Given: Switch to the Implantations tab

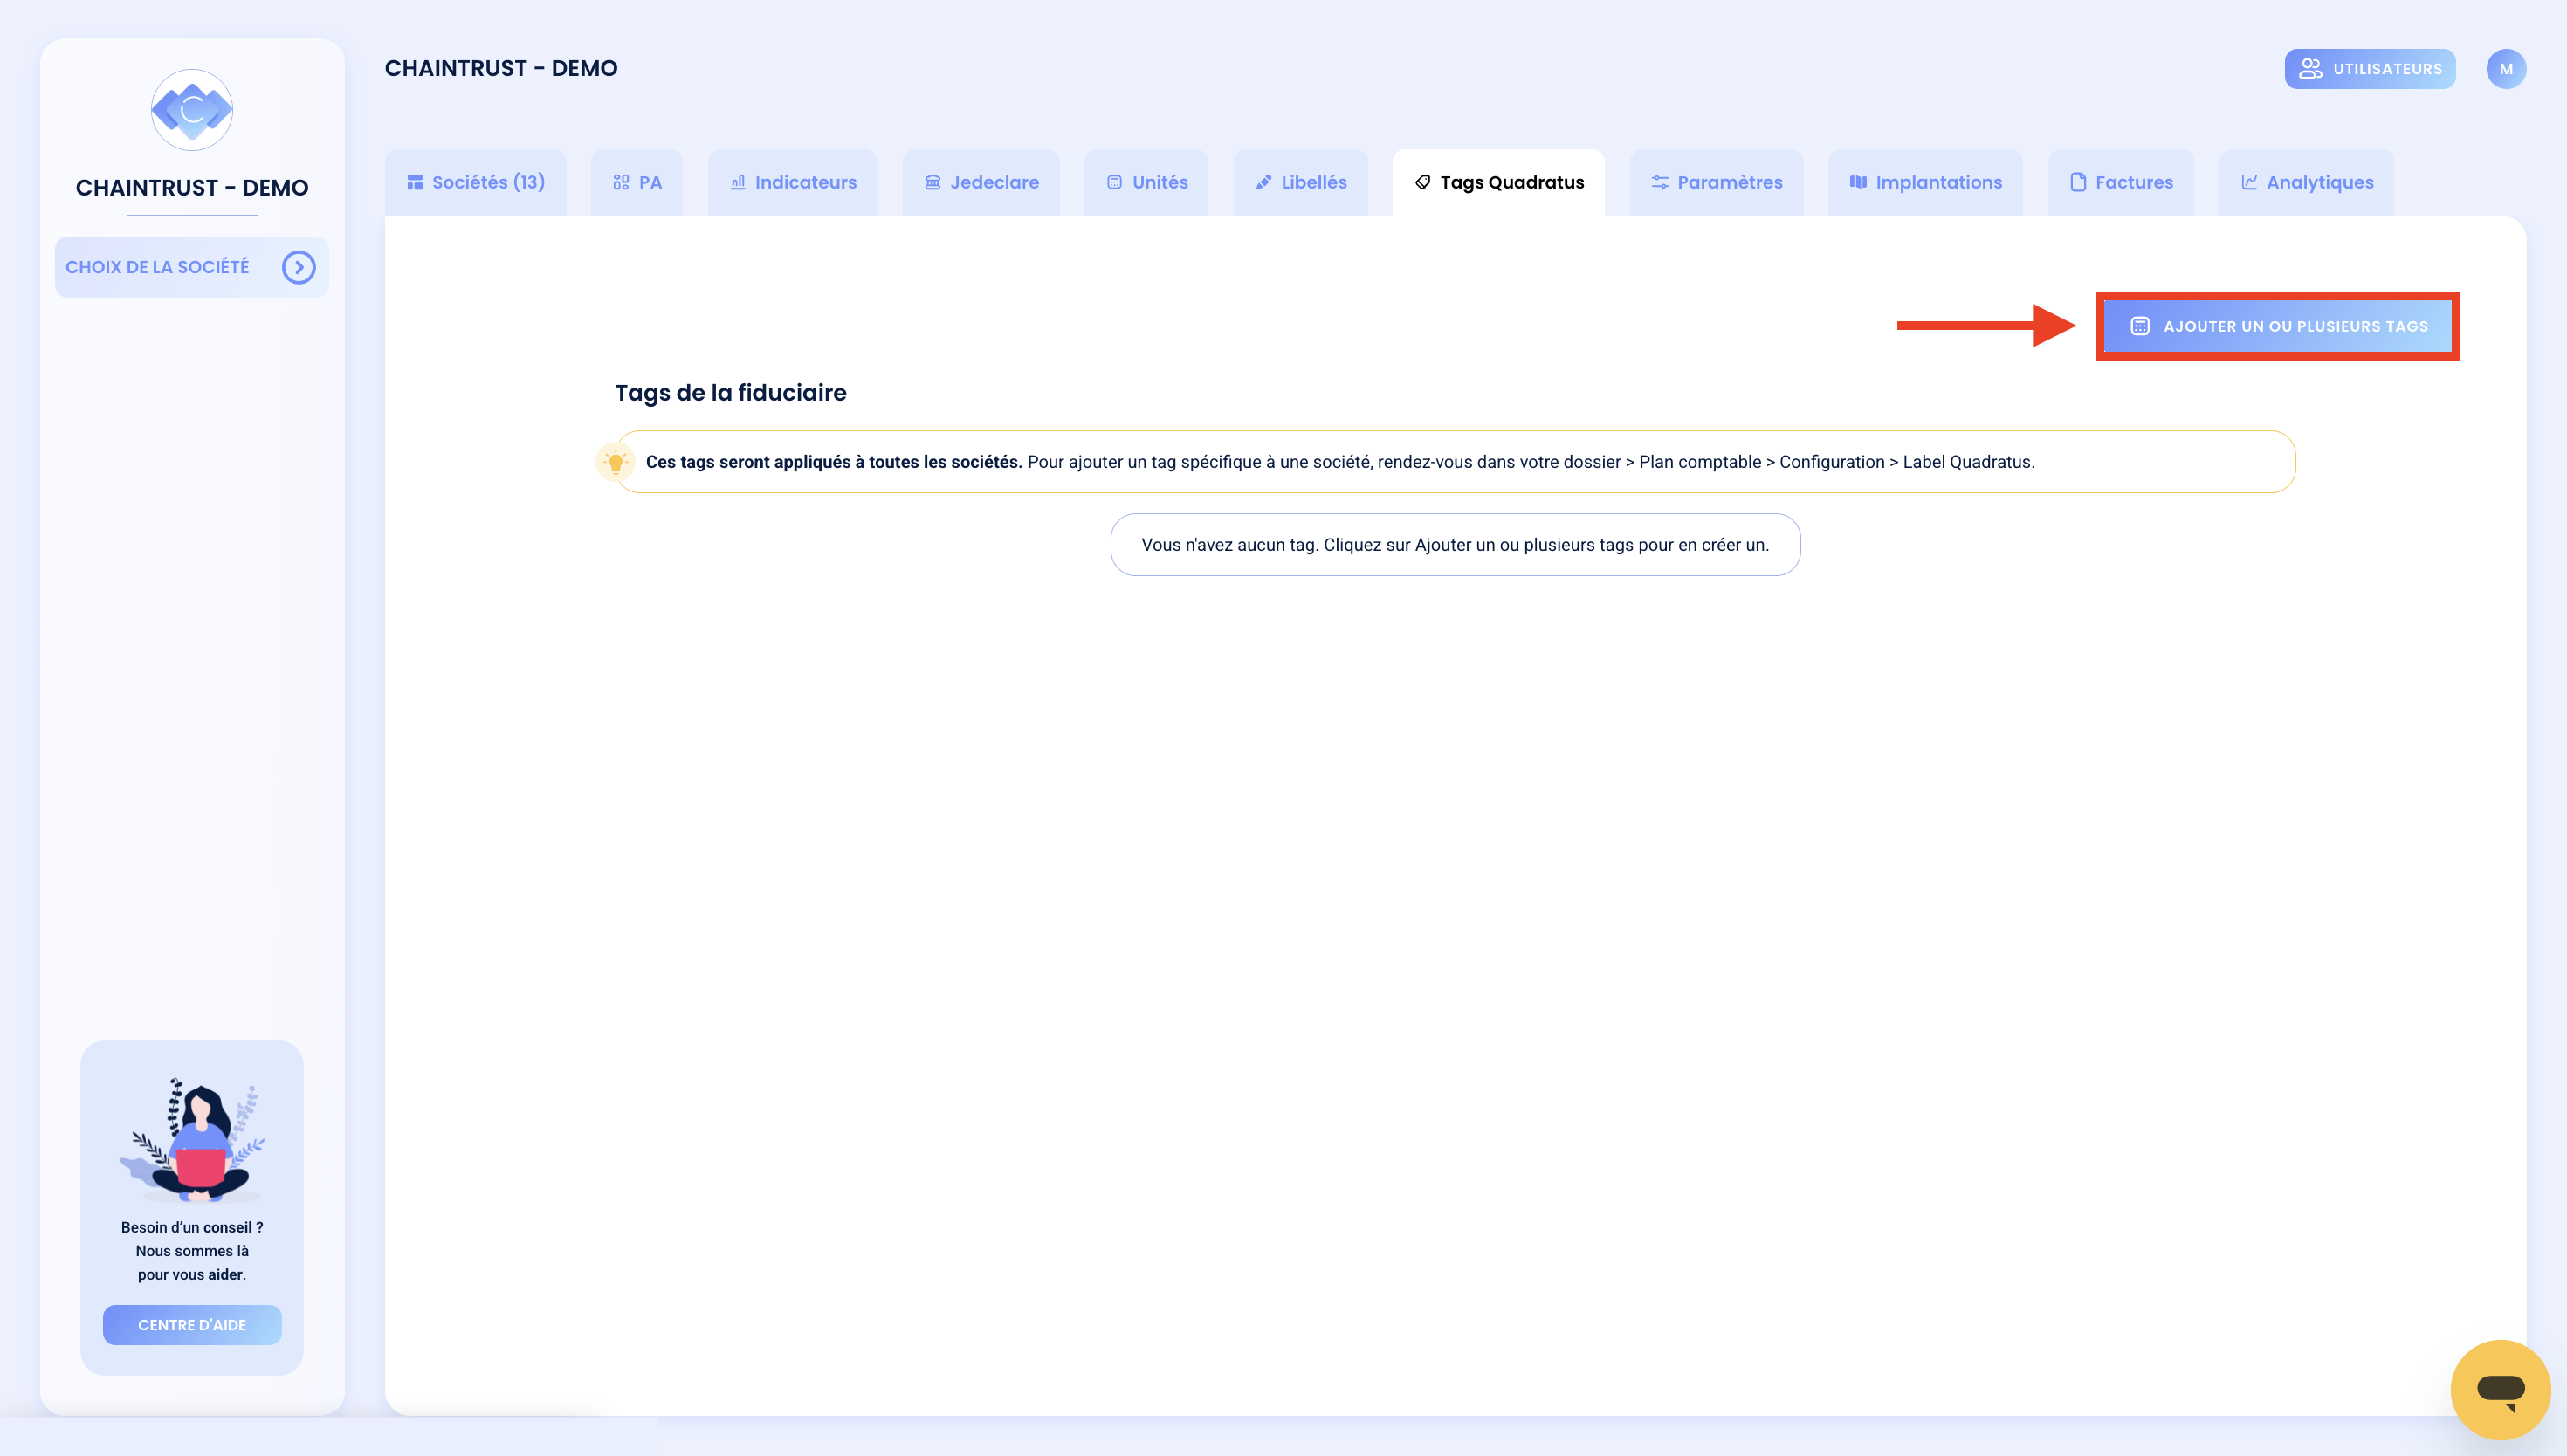Looking at the screenshot, I should tap(1925, 182).
